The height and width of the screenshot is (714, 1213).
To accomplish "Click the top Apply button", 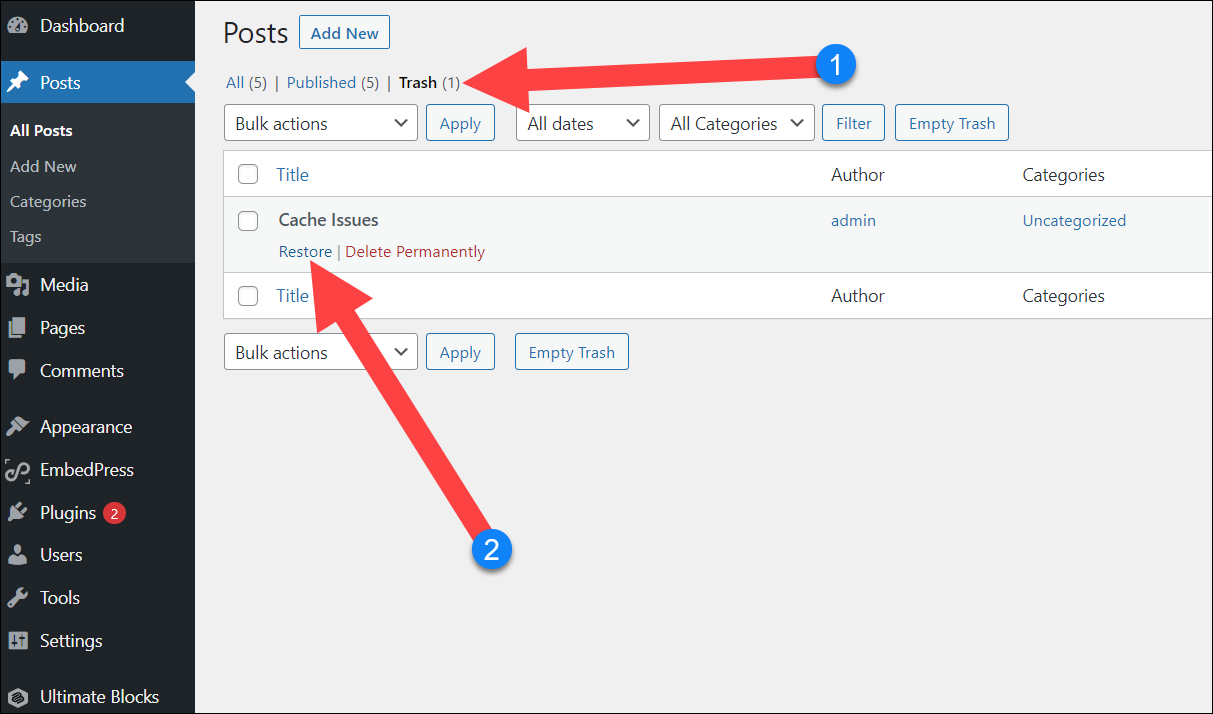I will 460,124.
